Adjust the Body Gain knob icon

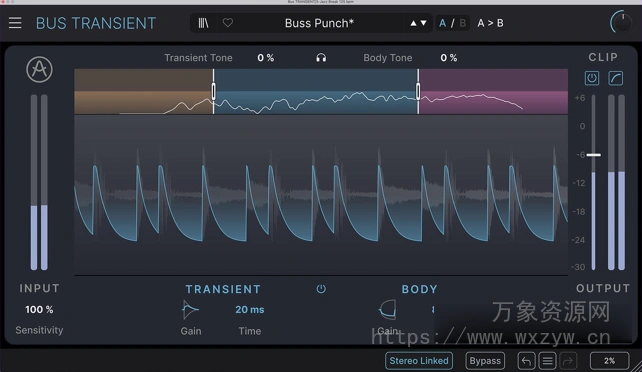(x=387, y=309)
